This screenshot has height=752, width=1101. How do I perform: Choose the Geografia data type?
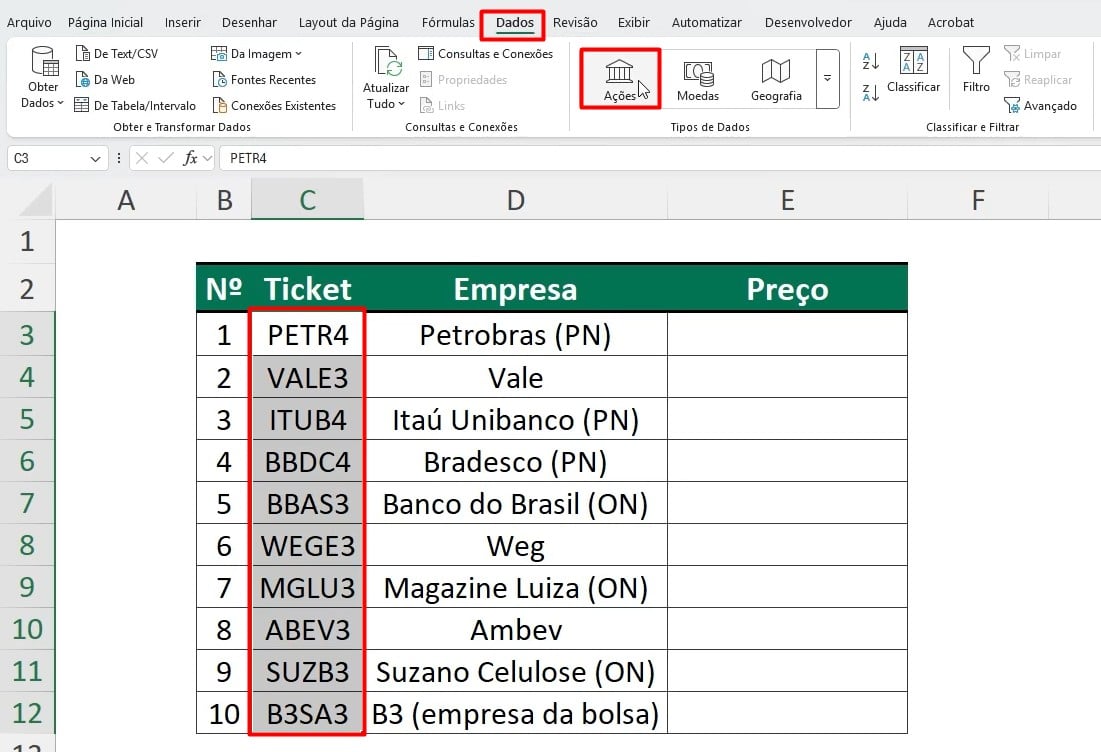point(776,80)
